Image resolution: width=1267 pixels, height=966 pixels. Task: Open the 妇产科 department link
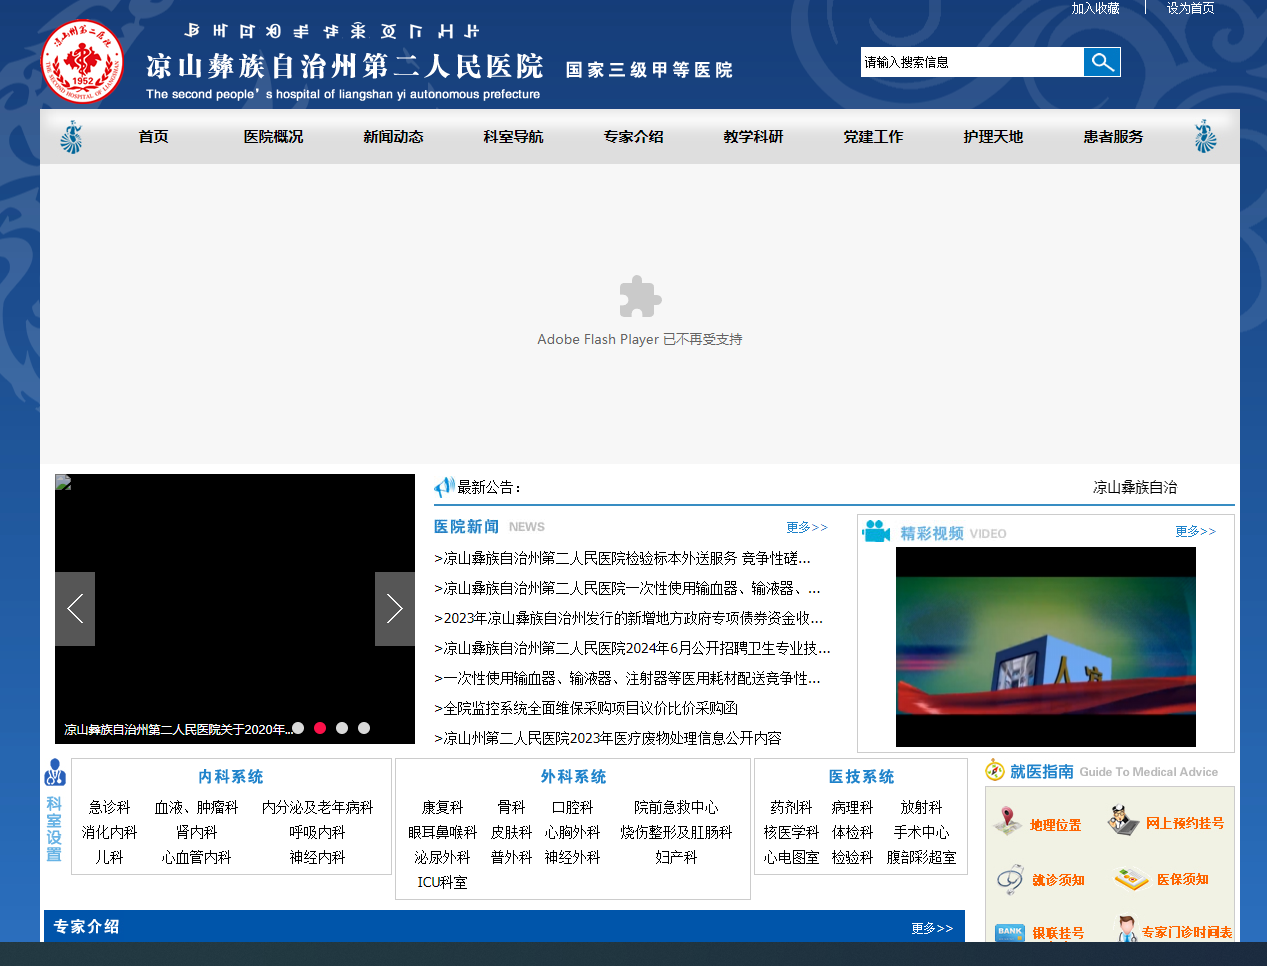click(x=676, y=857)
